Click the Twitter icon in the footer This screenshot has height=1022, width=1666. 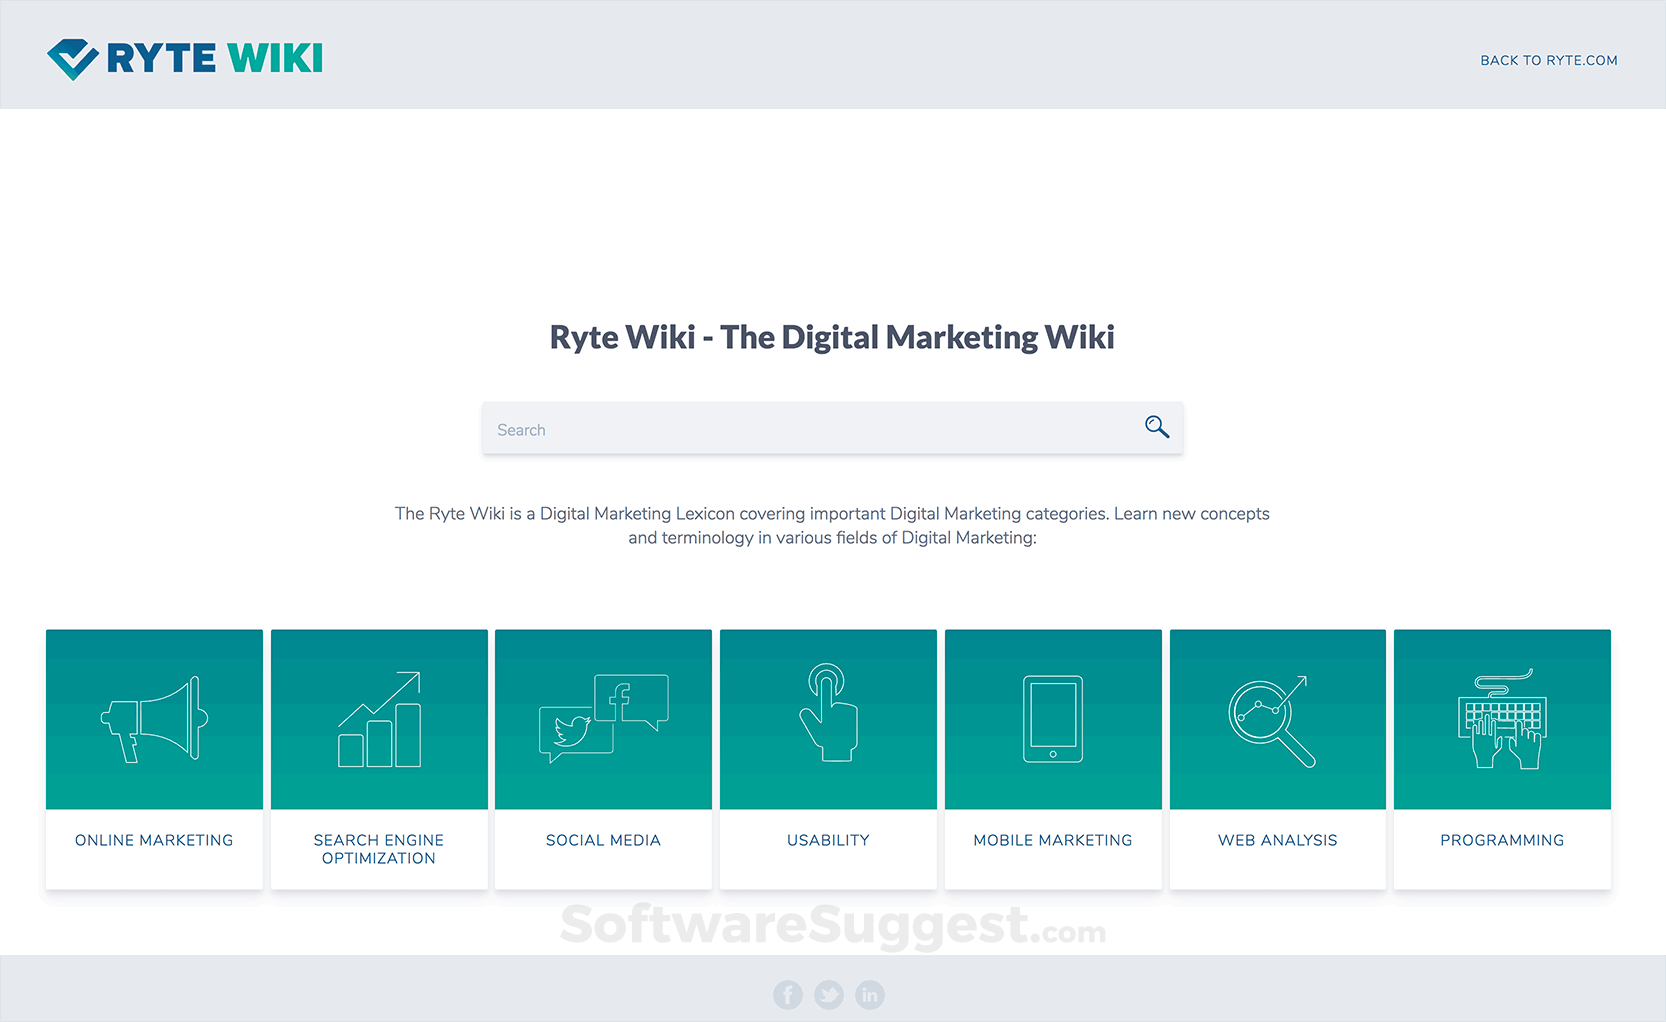click(x=829, y=994)
